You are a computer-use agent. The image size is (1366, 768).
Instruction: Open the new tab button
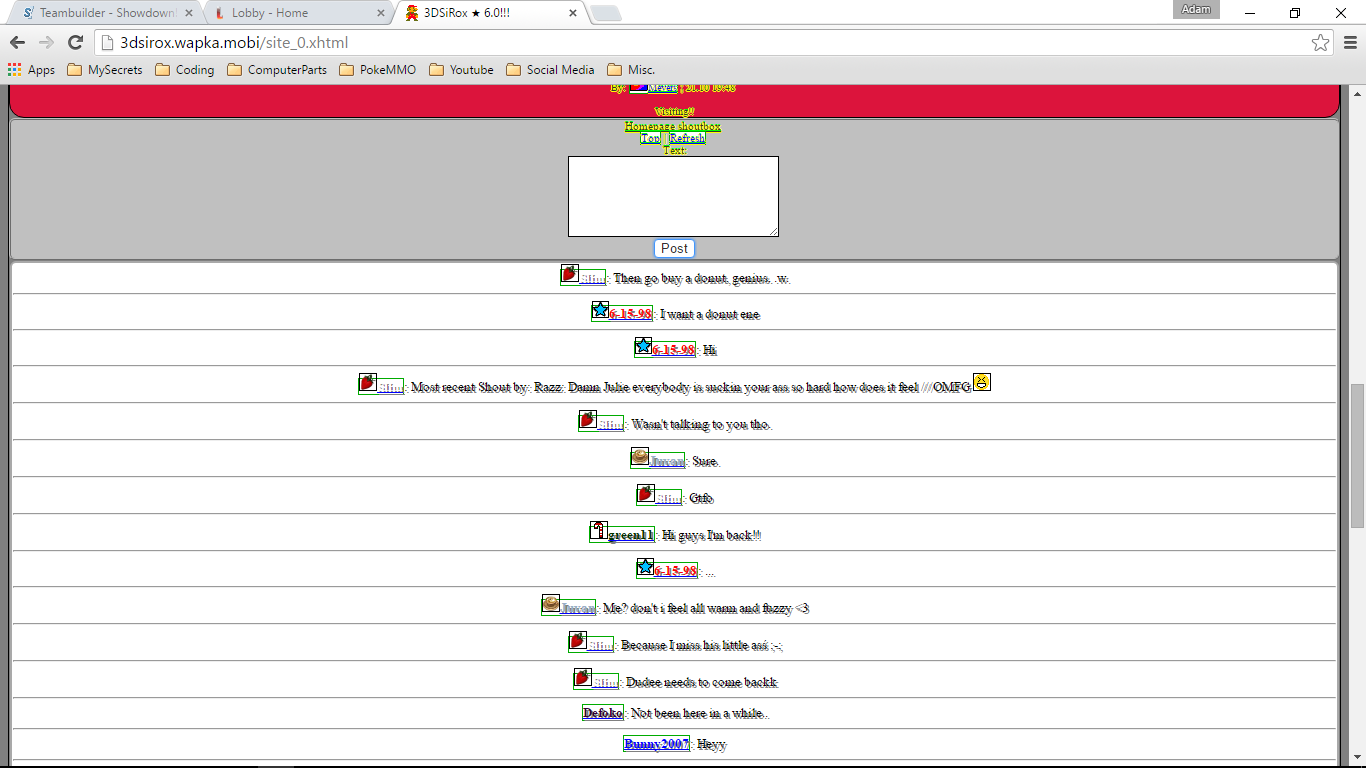606,13
